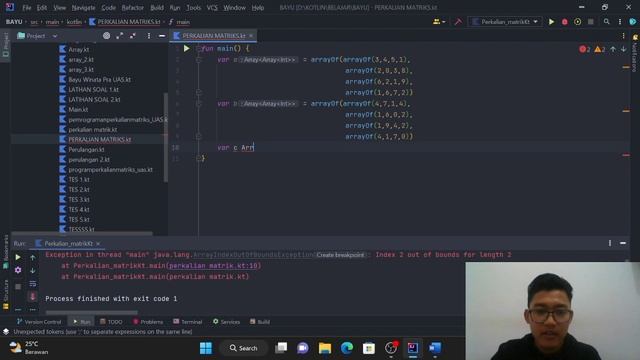Image resolution: width=640 pixels, height=360 pixels.
Task: Open Search Everywhere magnifier icon
Action: [607, 22]
